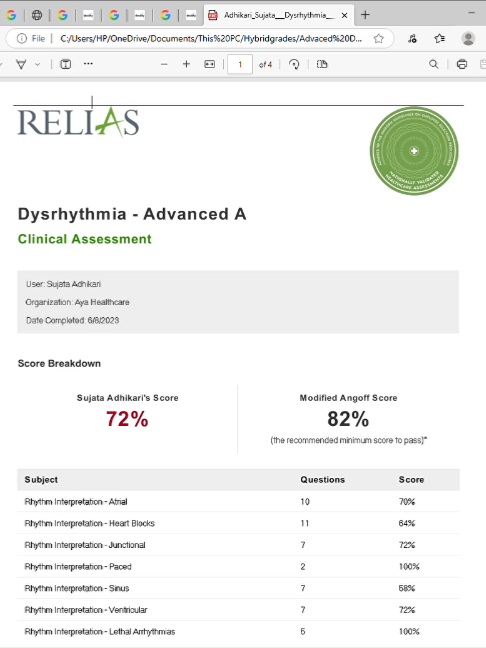Image resolution: width=486 pixels, height=648 pixels.
Task: Click the Rhythm Interpretation - Sinus row
Action: pyautogui.click(x=238, y=588)
